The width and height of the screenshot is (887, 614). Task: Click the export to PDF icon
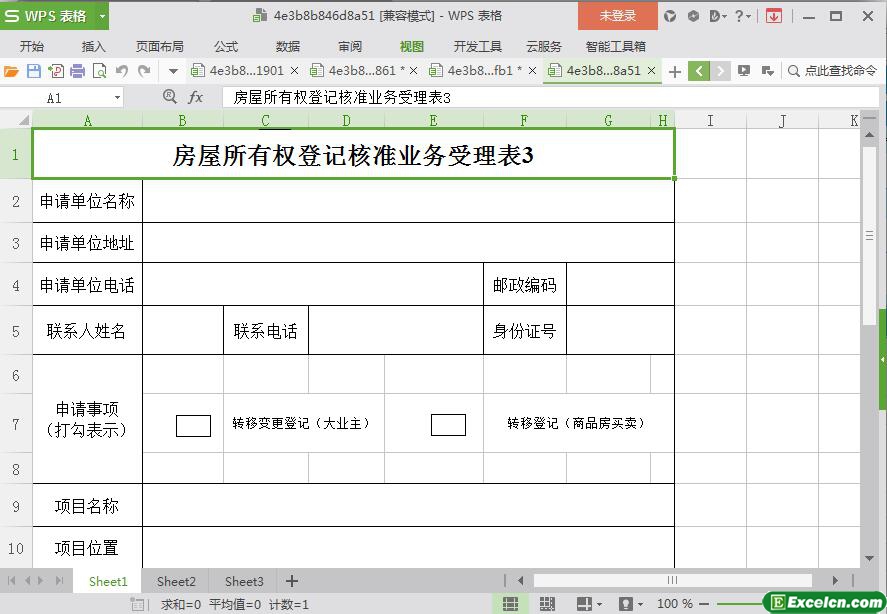click(56, 71)
